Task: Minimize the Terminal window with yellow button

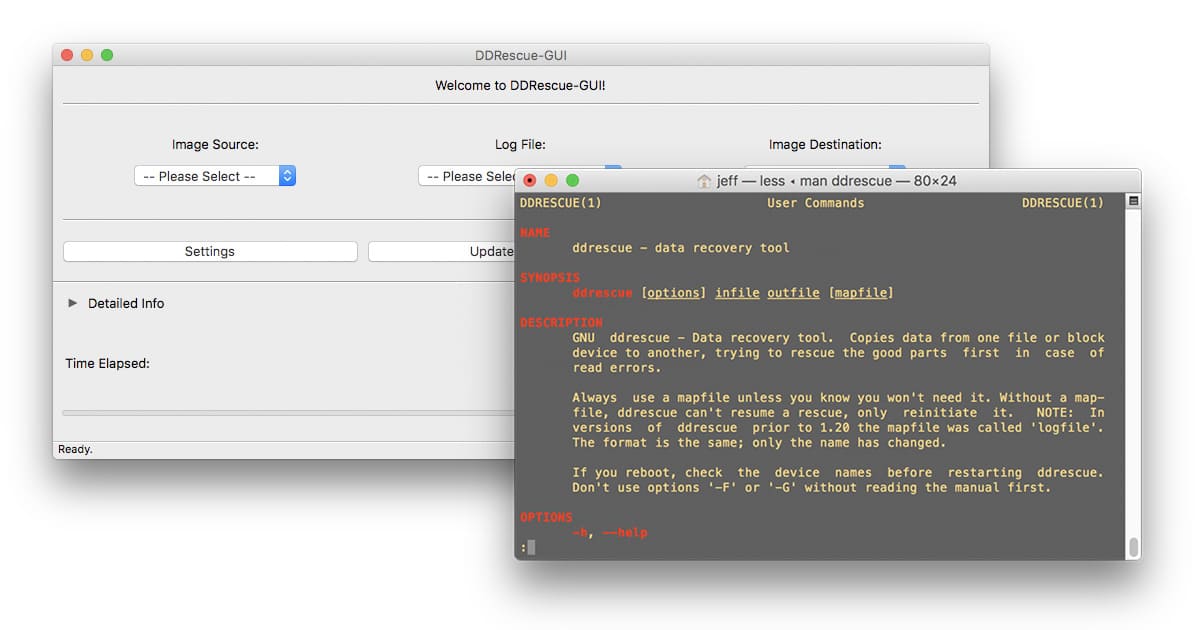Action: (551, 181)
